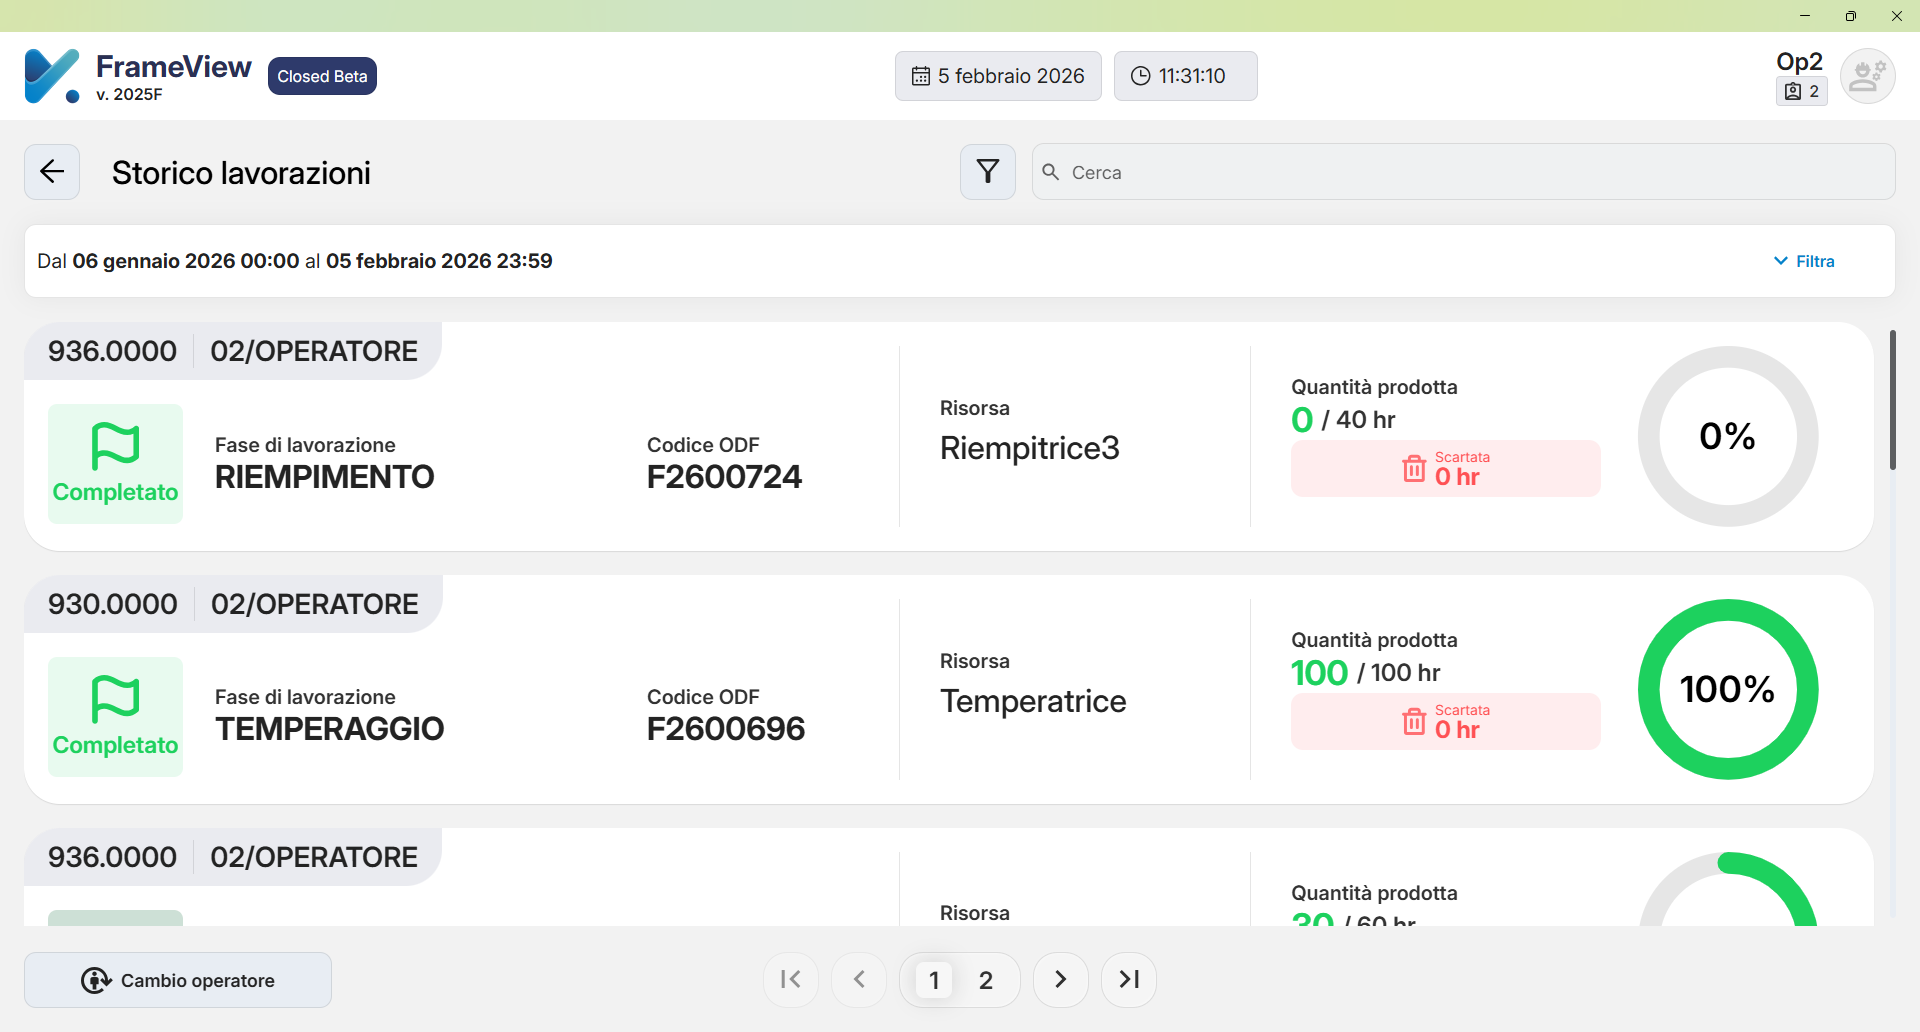Click the Cambio operatore button

[178, 980]
